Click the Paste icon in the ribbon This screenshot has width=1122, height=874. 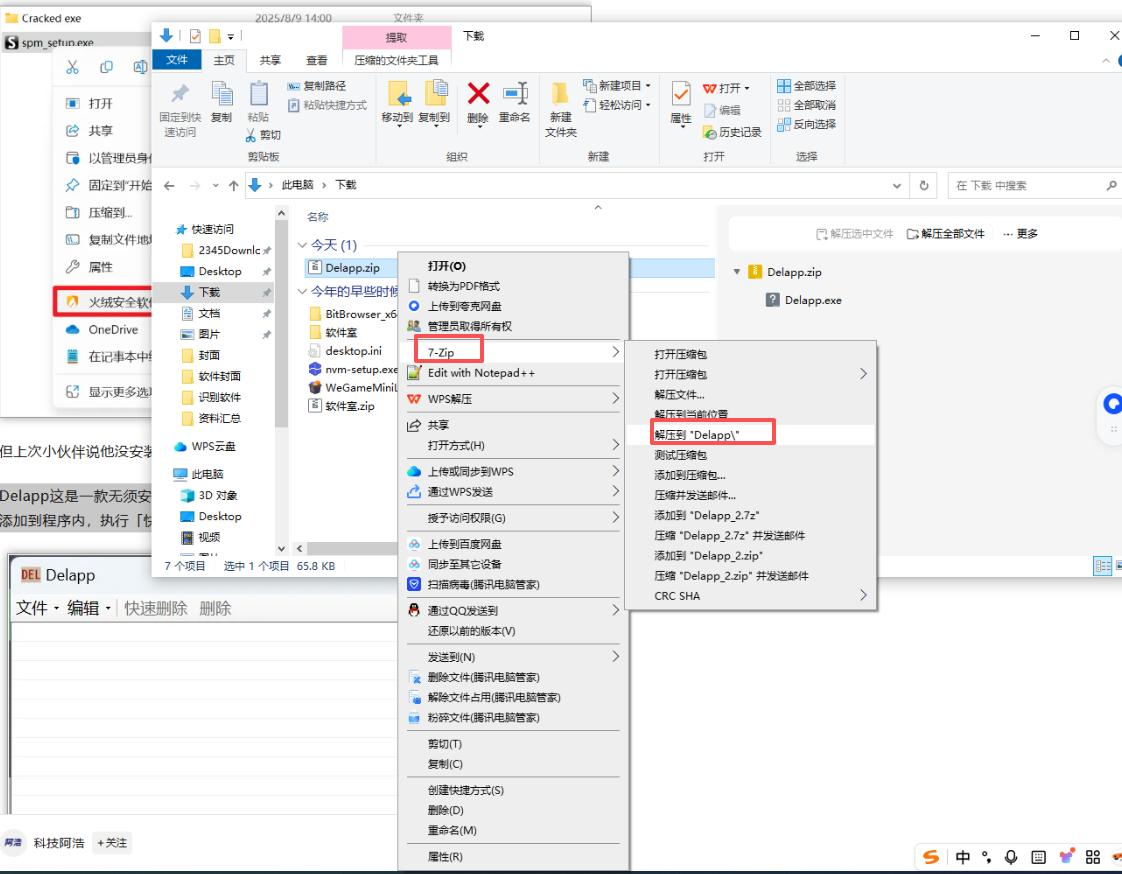point(258,94)
